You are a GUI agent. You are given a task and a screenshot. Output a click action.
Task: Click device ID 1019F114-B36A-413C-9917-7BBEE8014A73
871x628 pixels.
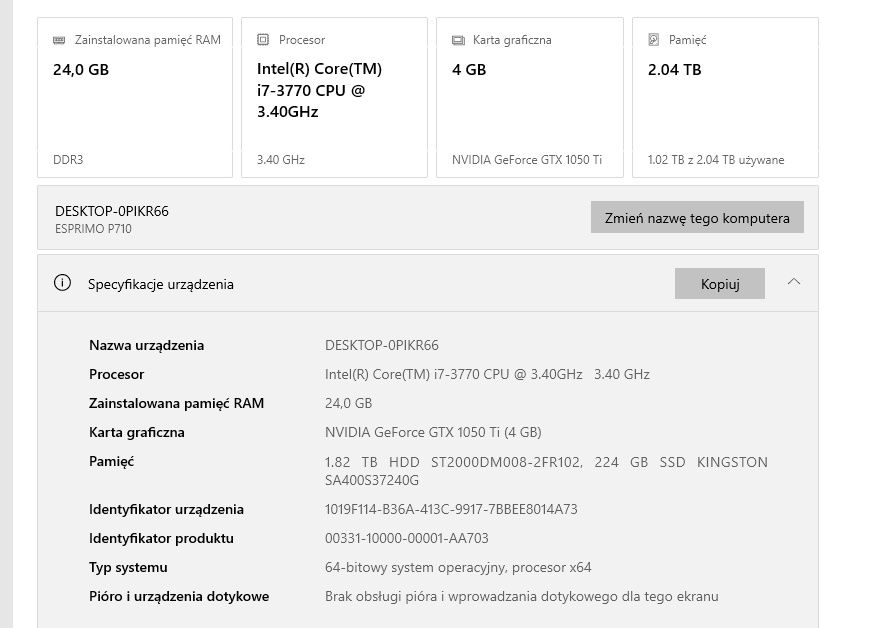click(451, 509)
